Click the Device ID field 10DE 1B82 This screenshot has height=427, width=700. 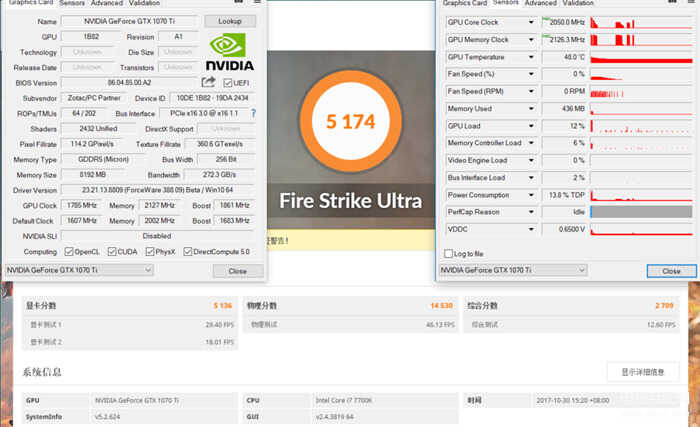212,98
